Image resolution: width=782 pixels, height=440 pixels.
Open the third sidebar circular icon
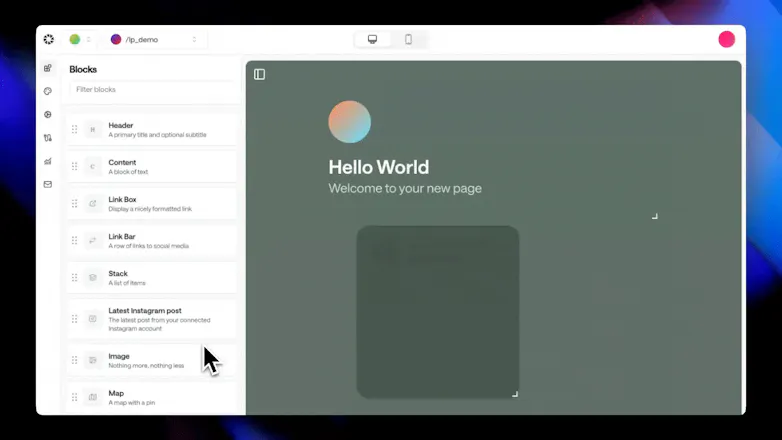point(48,115)
